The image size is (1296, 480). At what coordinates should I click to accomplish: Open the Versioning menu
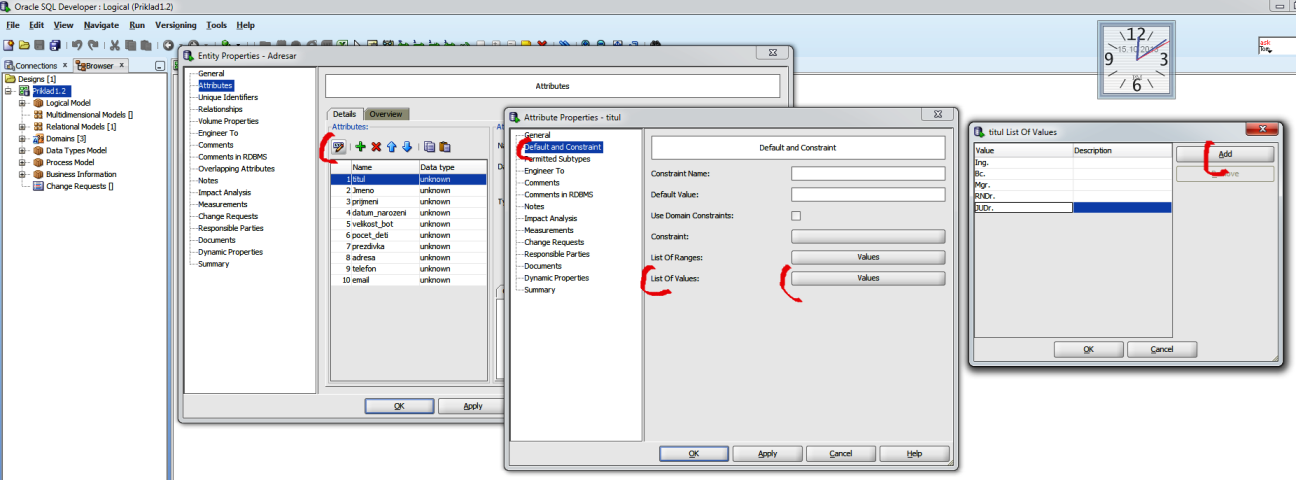coord(175,24)
